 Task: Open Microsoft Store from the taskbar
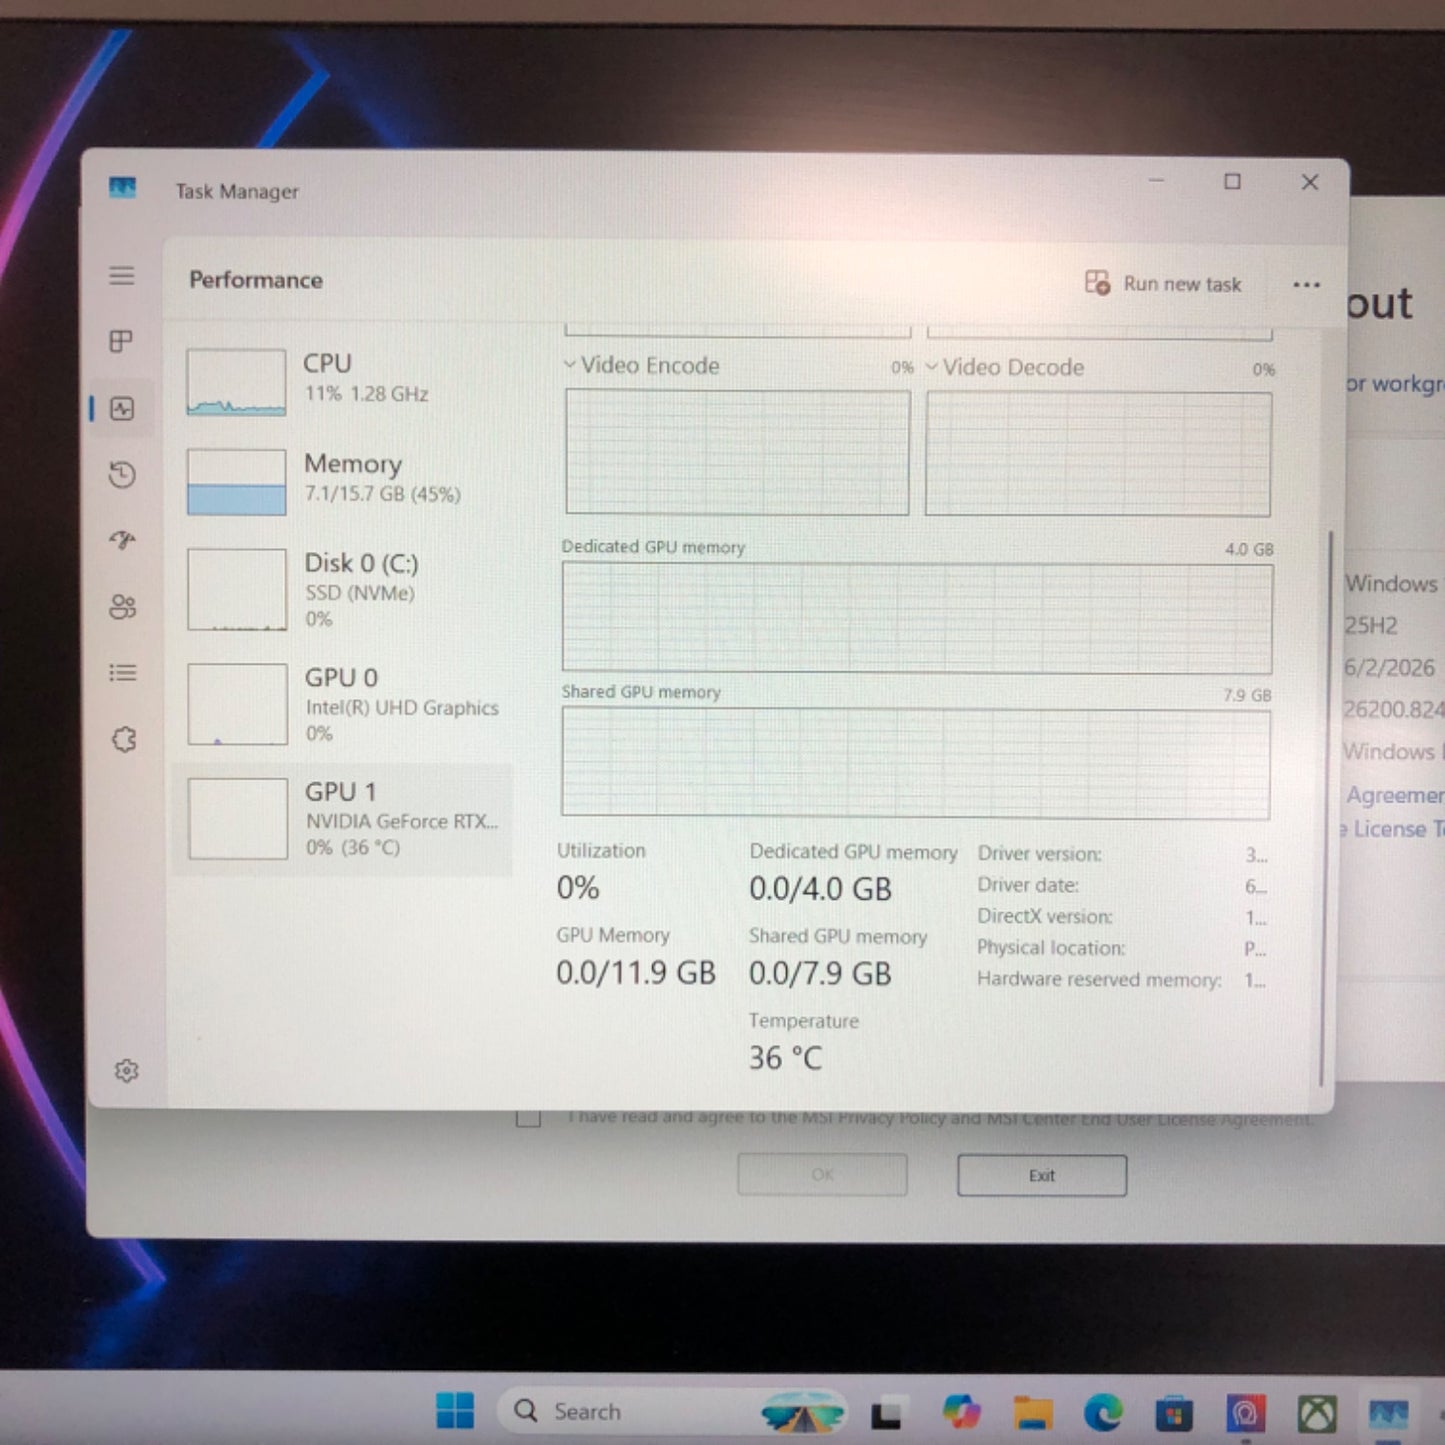(x=1174, y=1414)
